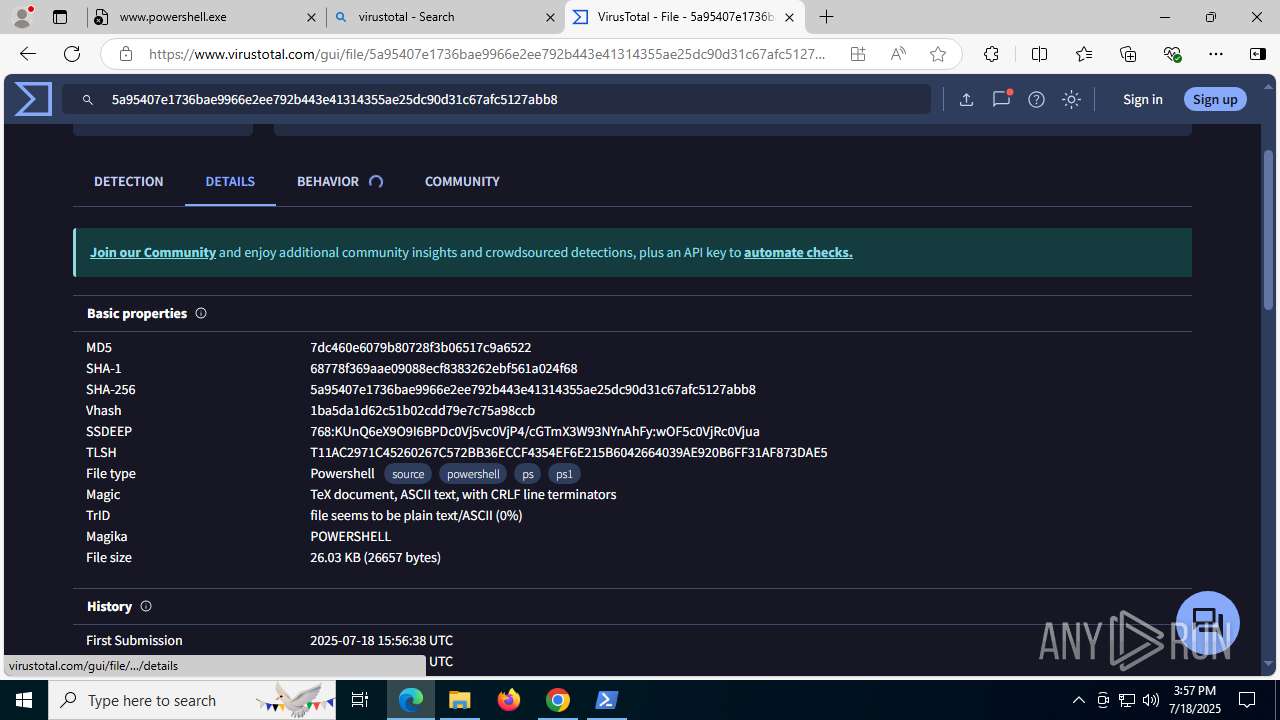The width and height of the screenshot is (1280, 720).
Task: Click the ps file type tag
Action: (x=528, y=474)
